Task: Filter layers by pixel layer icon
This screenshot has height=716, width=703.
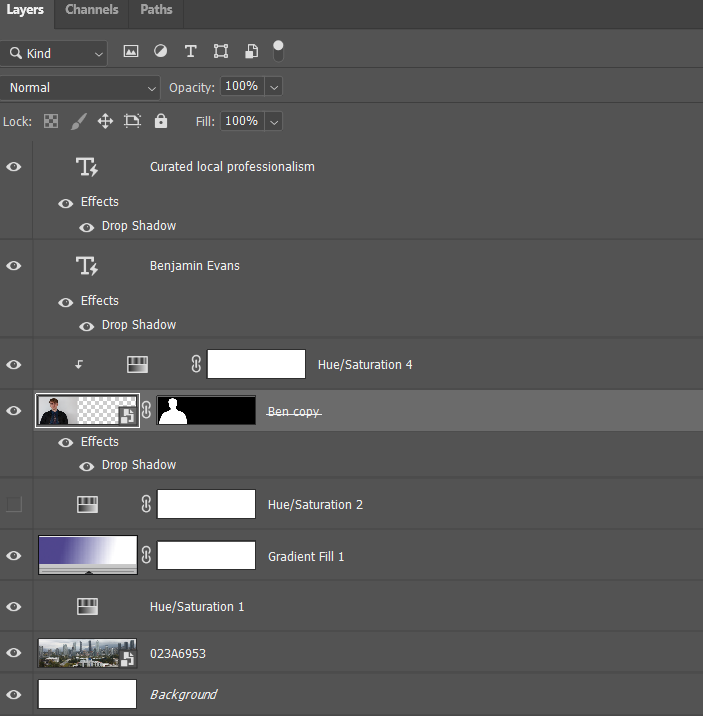Action: (131, 52)
